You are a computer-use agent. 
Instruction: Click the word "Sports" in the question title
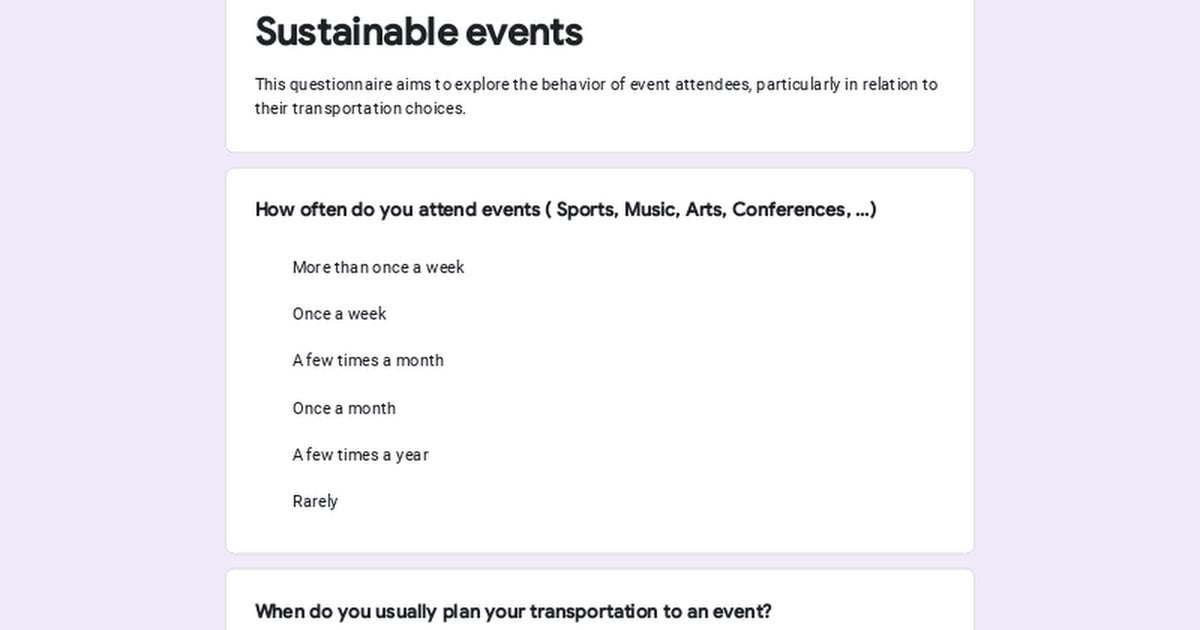(x=586, y=210)
